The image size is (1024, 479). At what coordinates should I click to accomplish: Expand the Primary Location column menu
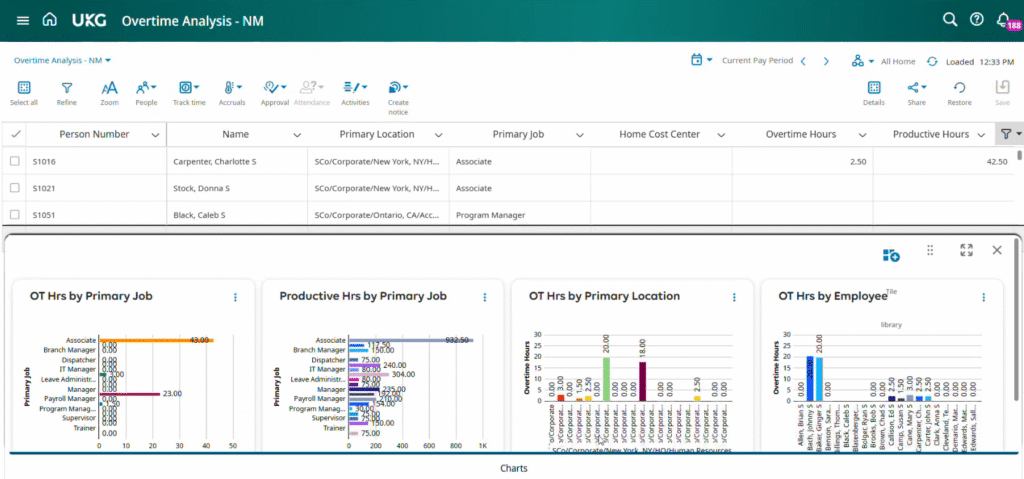click(439, 135)
